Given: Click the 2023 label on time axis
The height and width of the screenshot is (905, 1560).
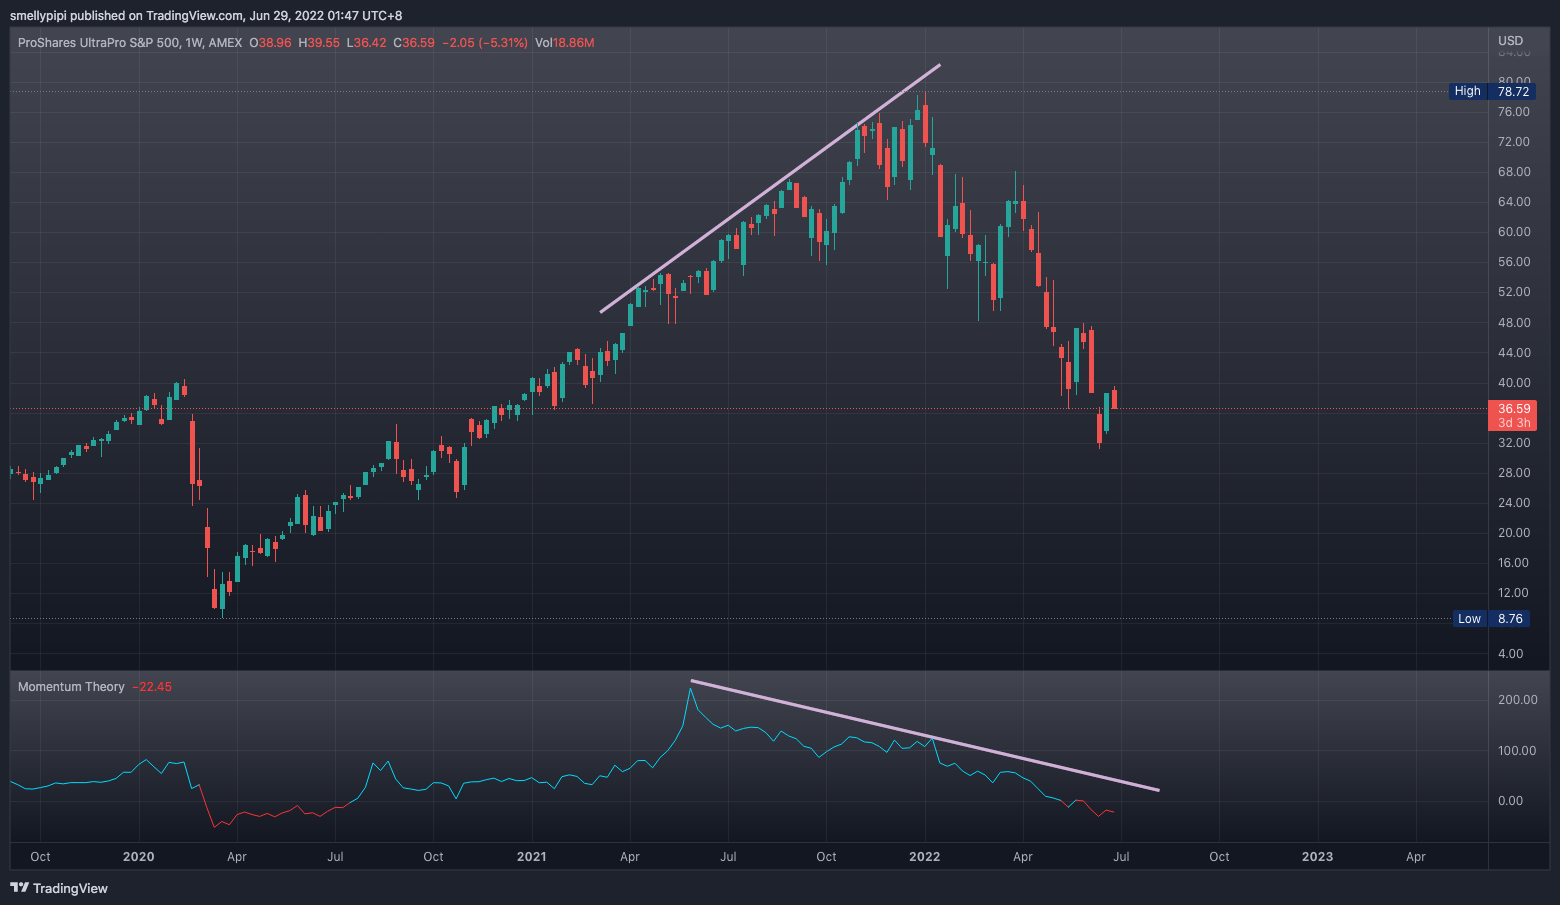Looking at the screenshot, I should point(1317,857).
